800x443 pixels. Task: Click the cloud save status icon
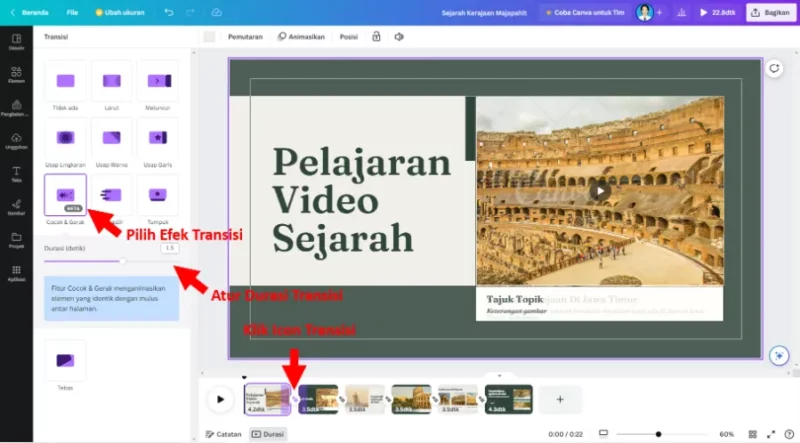216,12
